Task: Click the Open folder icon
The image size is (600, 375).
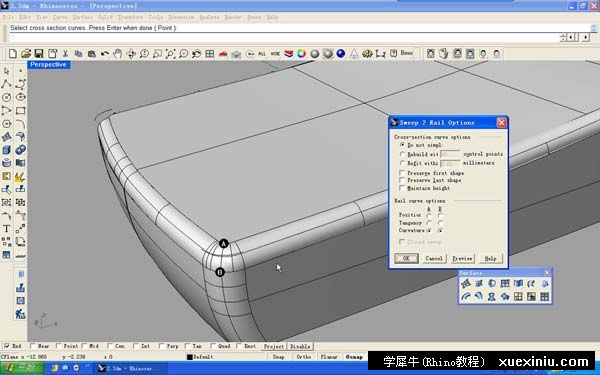Action: coord(26,54)
